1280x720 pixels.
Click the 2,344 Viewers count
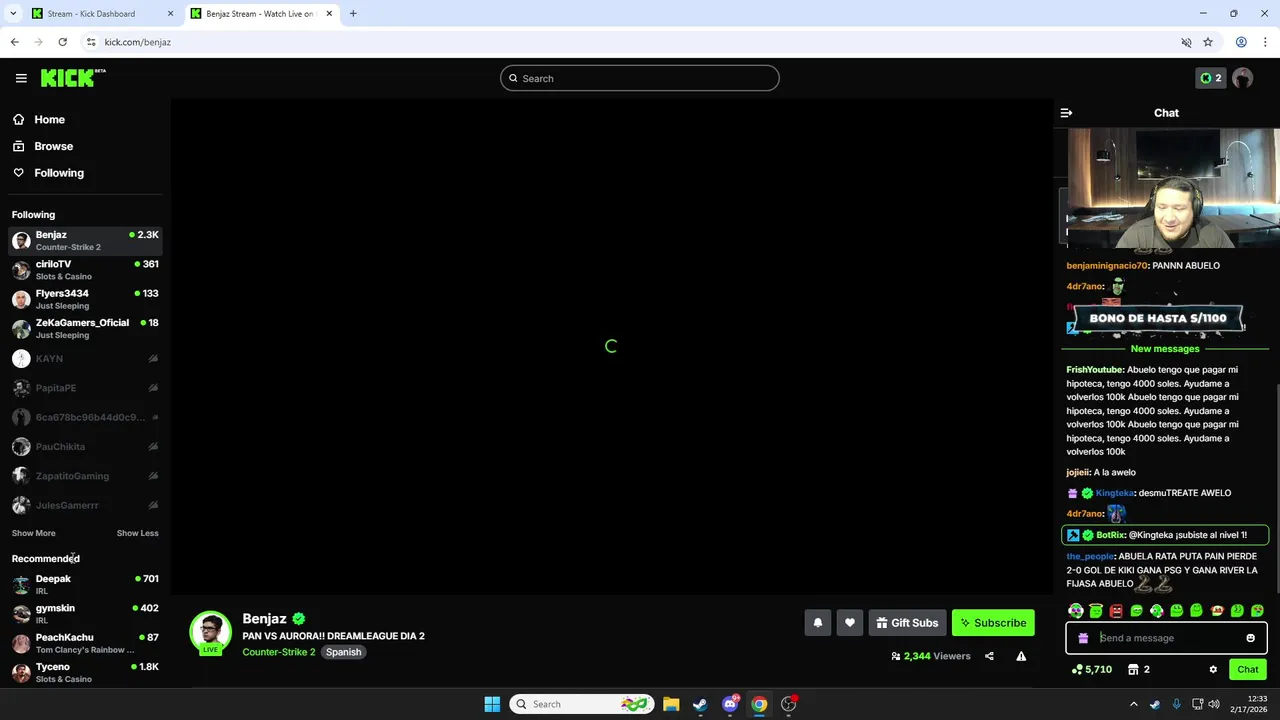point(931,656)
